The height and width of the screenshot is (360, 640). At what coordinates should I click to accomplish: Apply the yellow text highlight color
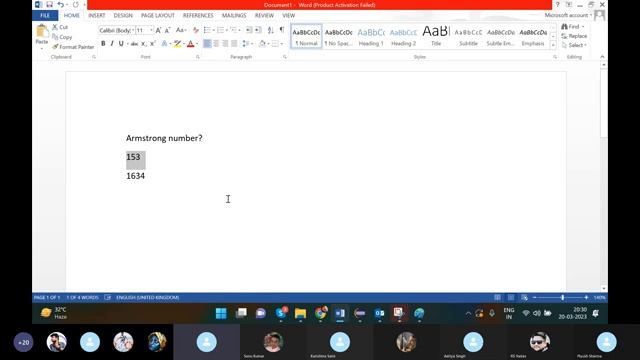tap(177, 44)
